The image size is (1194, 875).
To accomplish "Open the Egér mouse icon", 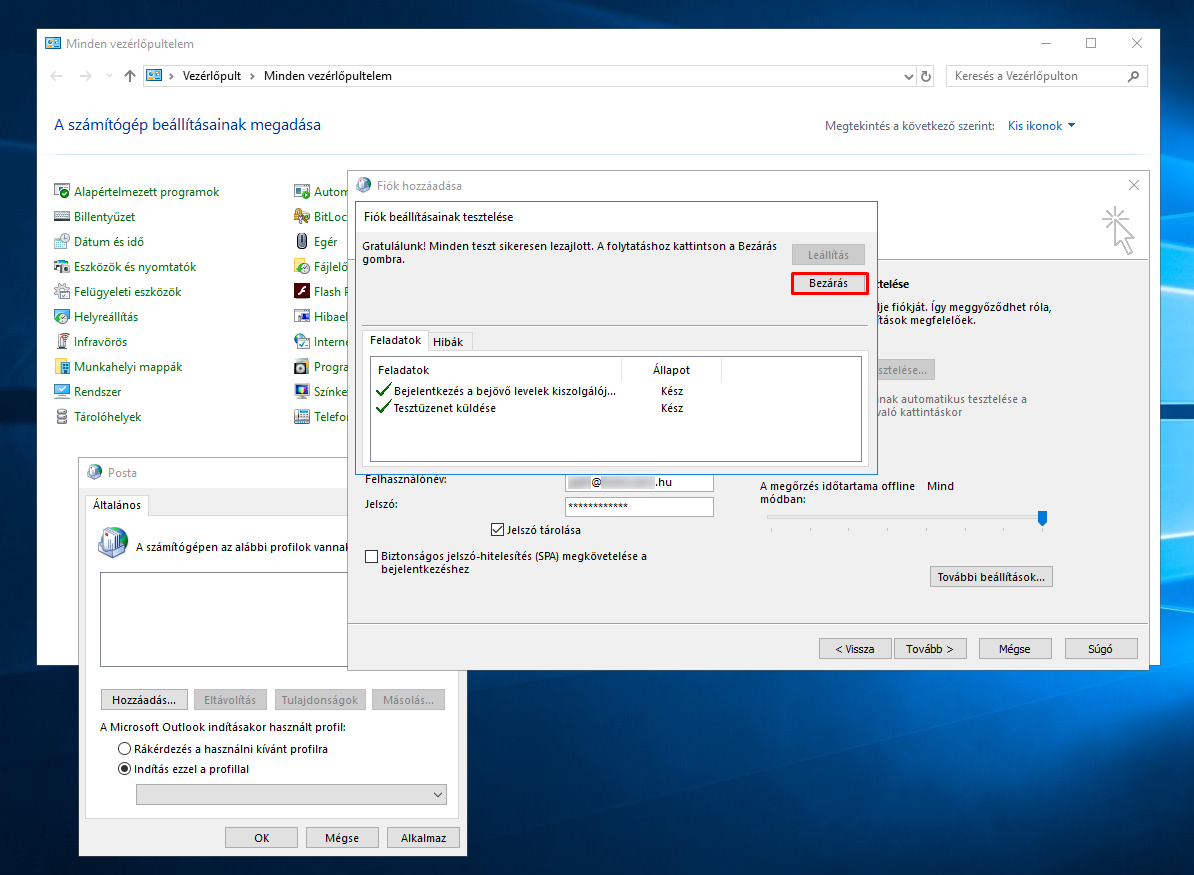I will (302, 242).
